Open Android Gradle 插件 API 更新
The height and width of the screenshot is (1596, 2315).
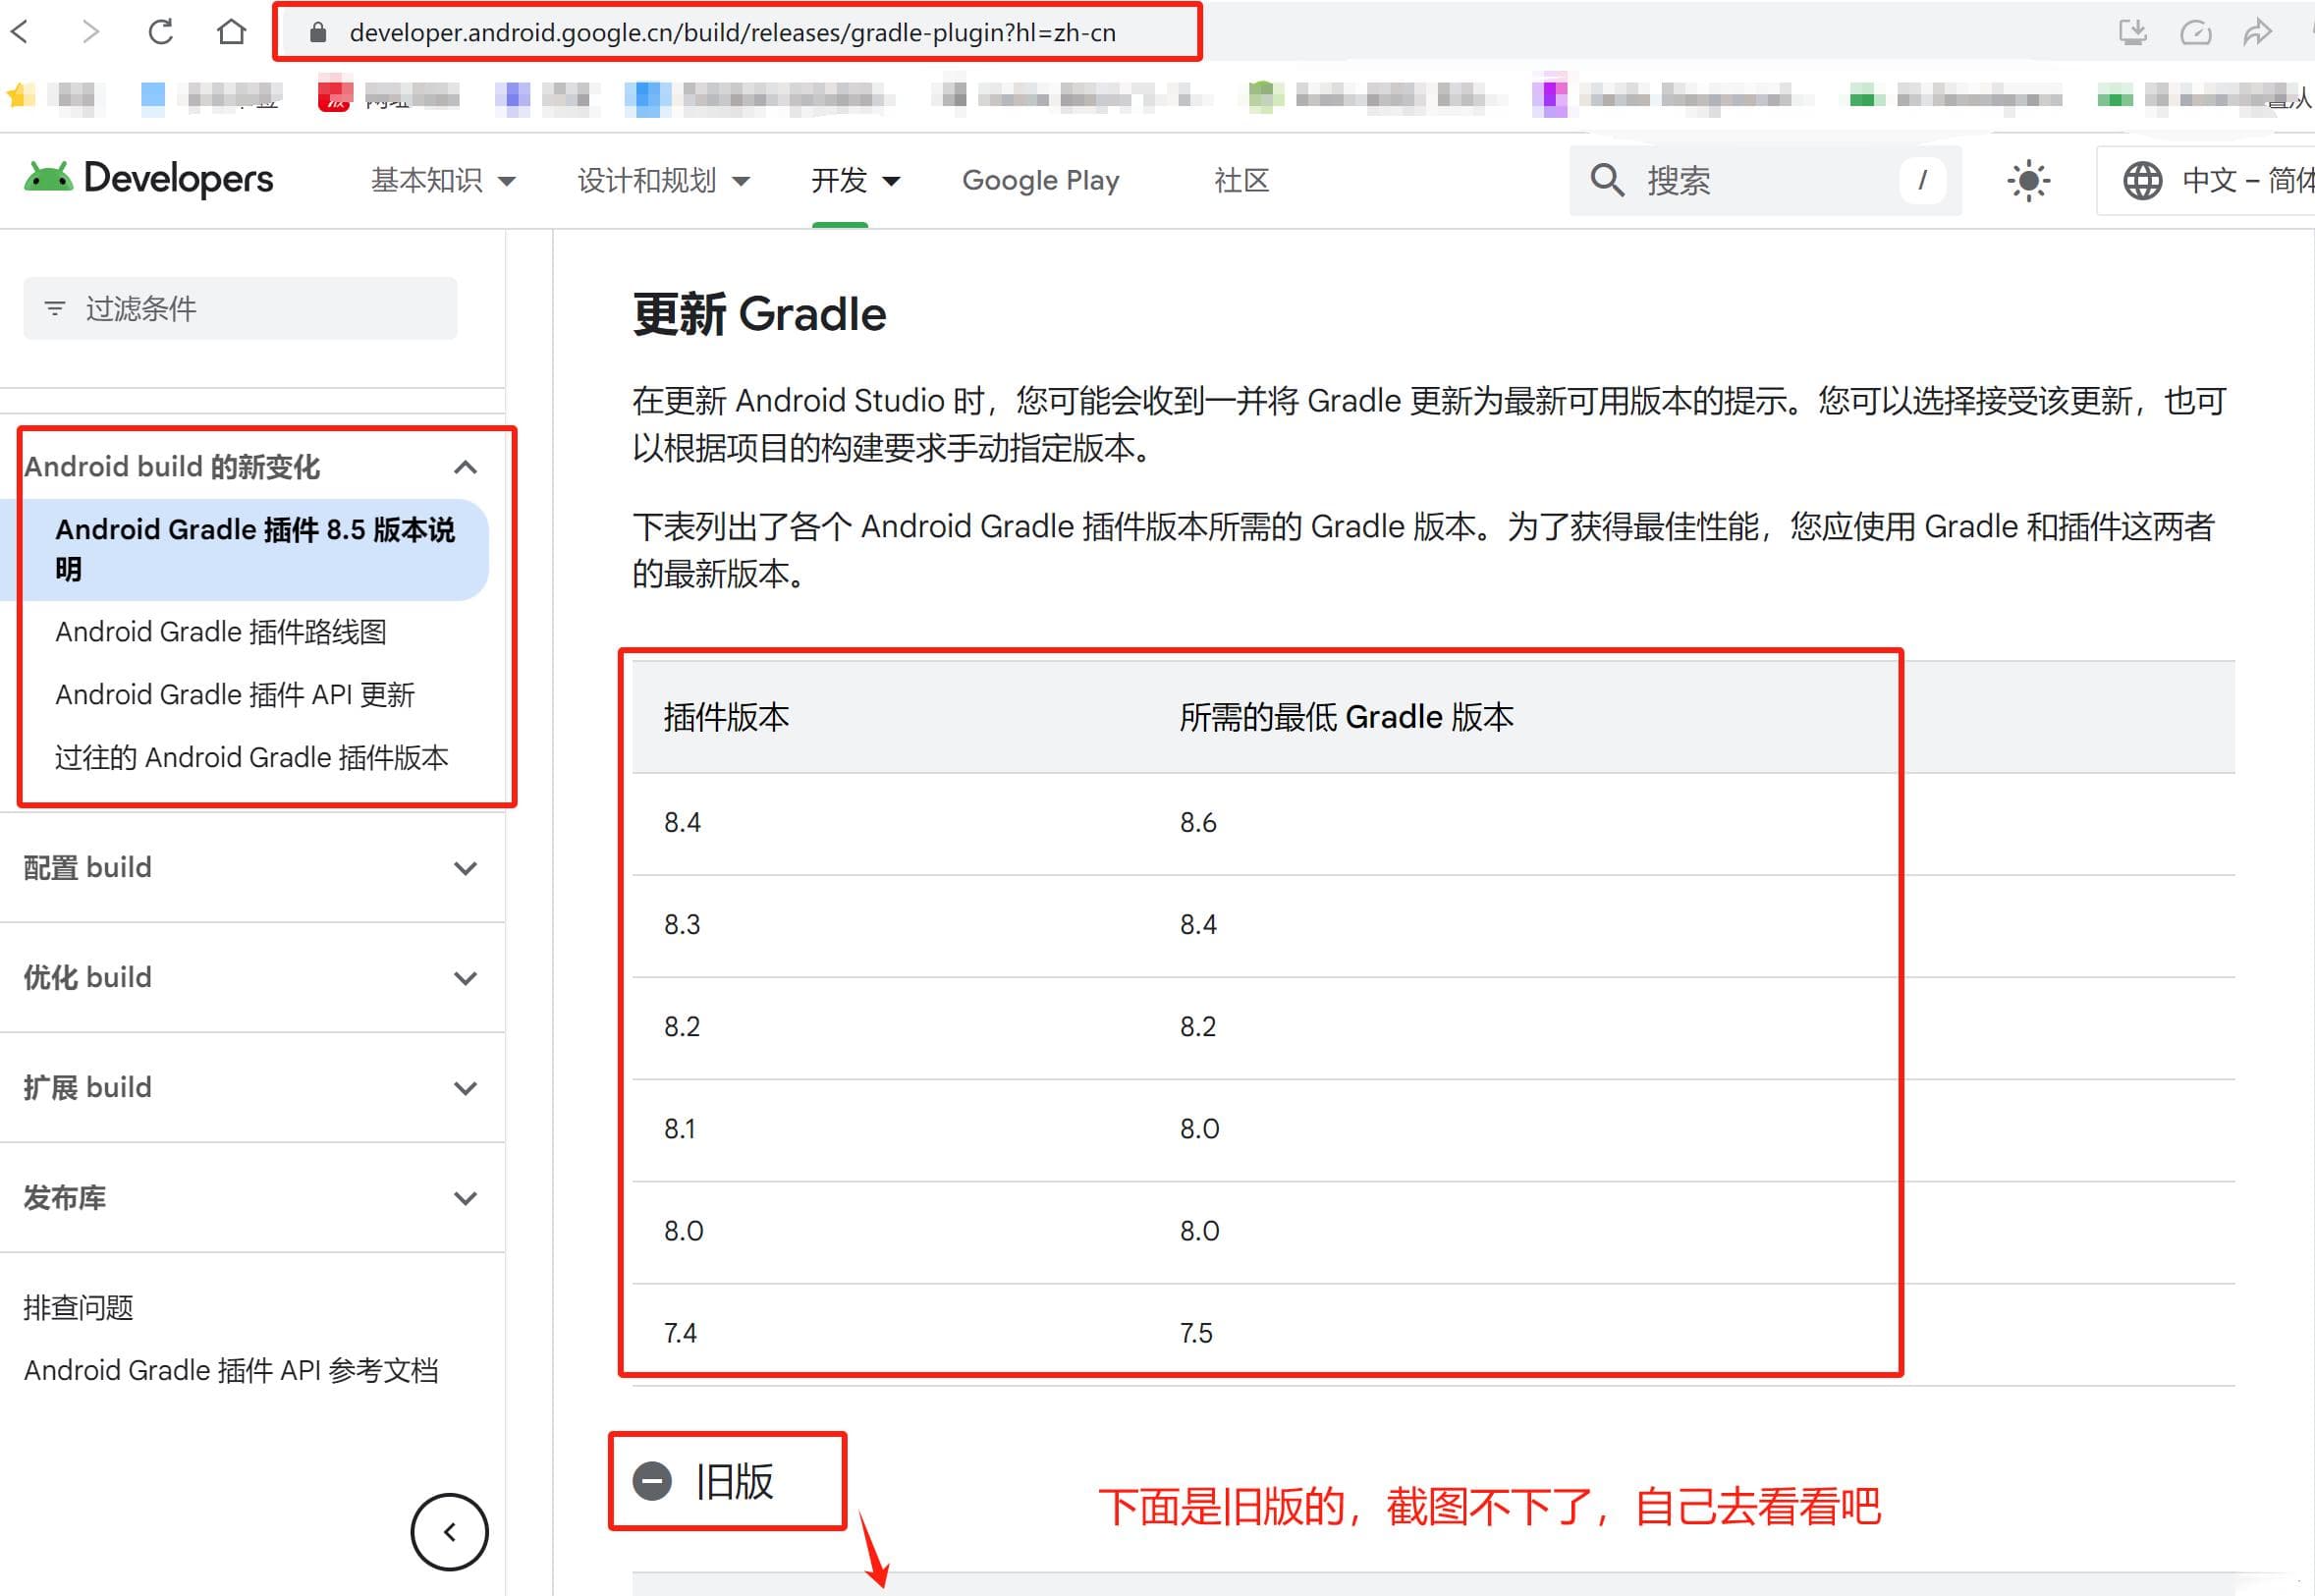coord(235,694)
